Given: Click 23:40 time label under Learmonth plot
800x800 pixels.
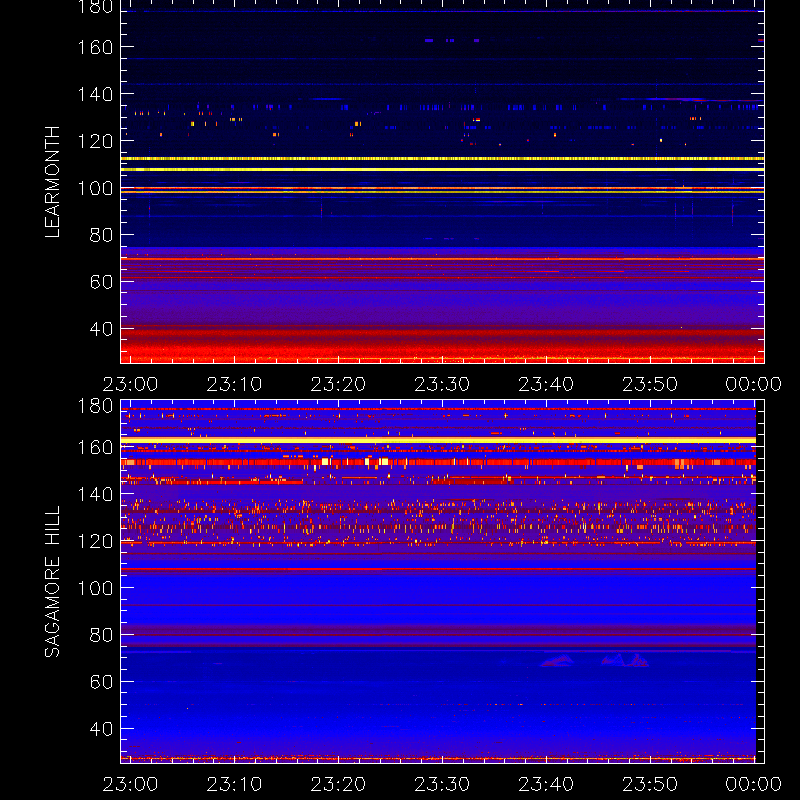Looking at the screenshot, I should tap(546, 384).
